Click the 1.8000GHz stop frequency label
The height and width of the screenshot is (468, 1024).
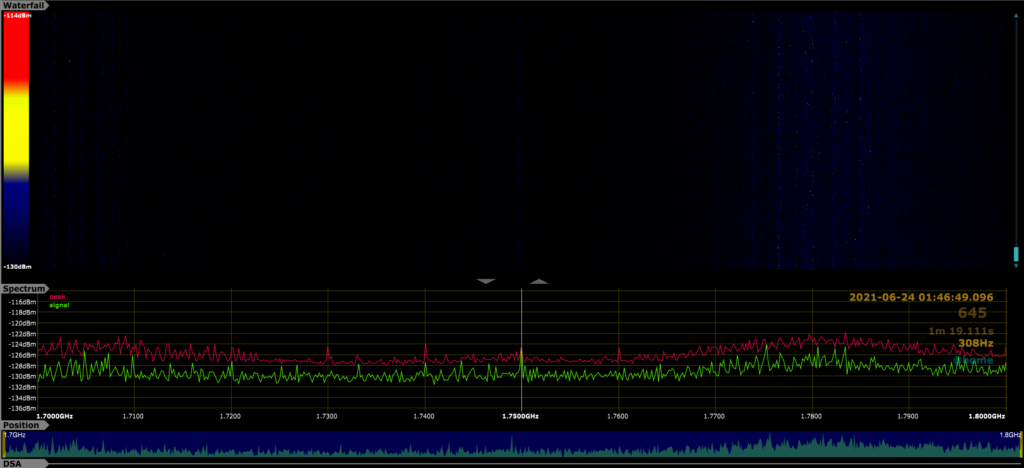(985, 415)
